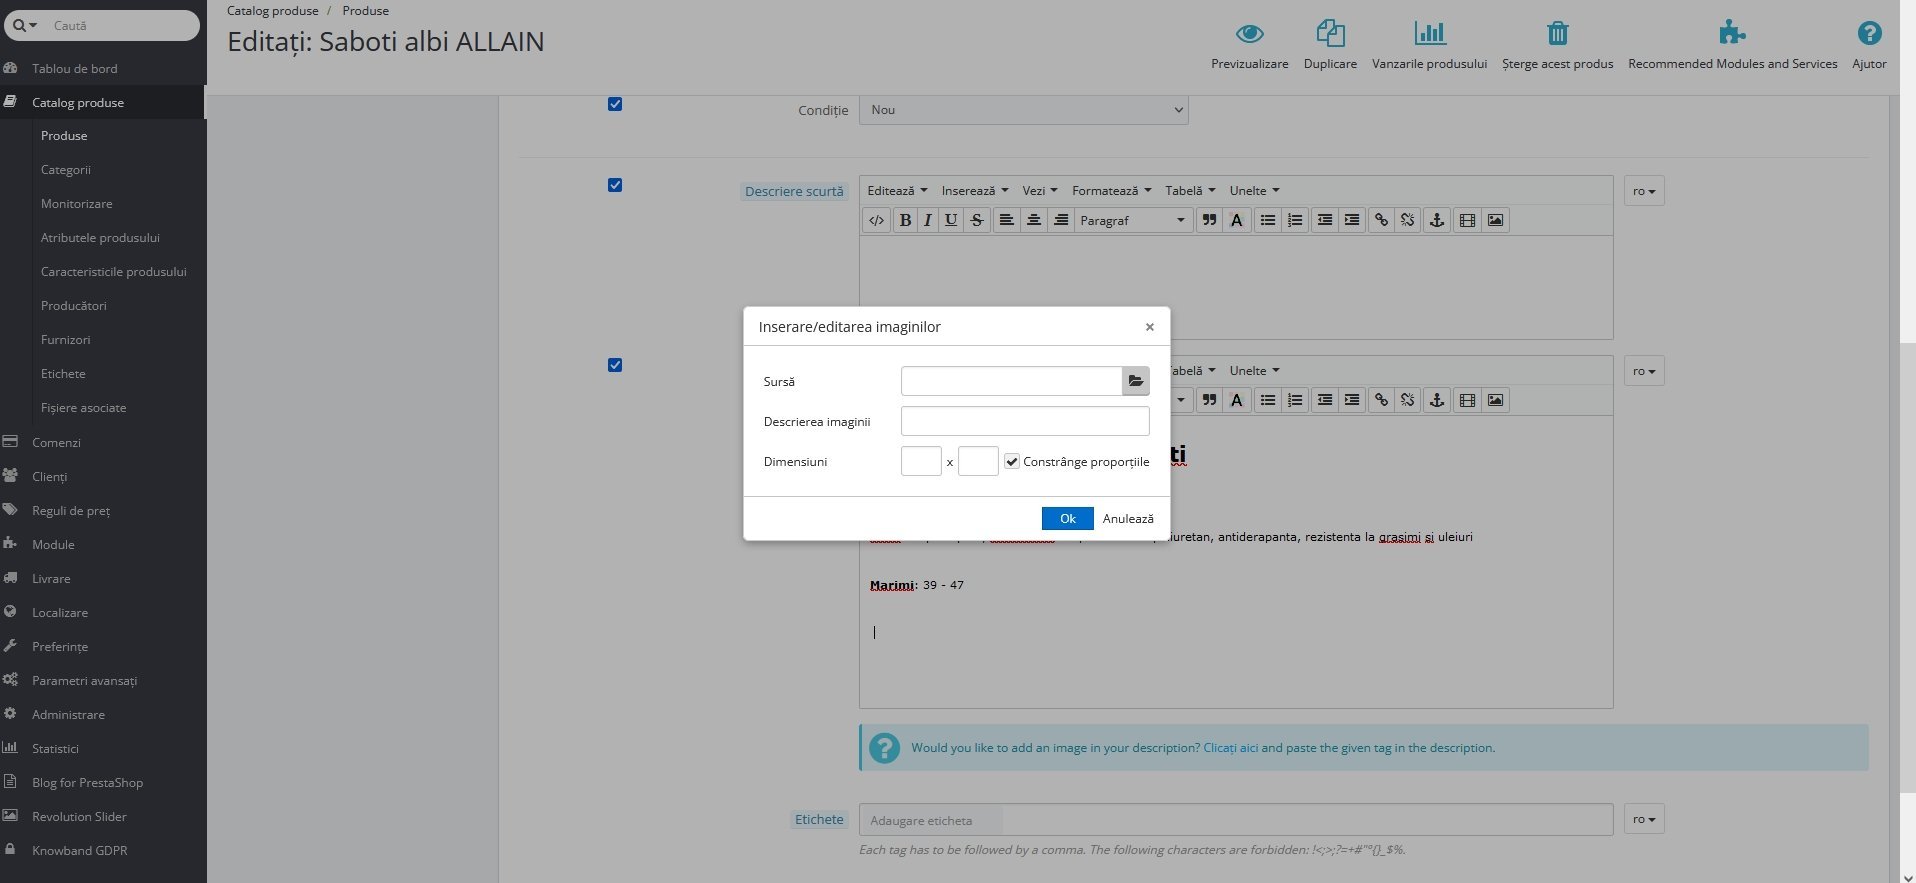Click the Produse breadcrumb link
Image resolution: width=1916 pixels, height=883 pixels.
366,11
